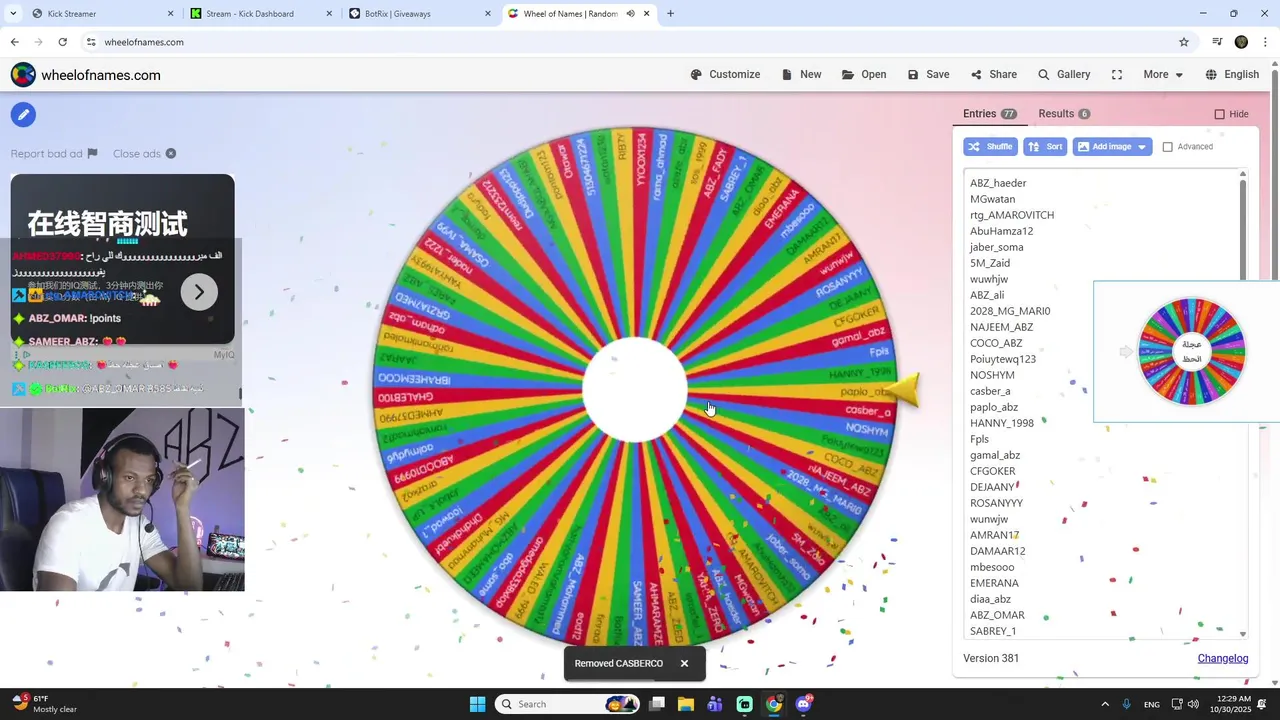
Task: Open the volume control in tray
Action: coord(1193,704)
